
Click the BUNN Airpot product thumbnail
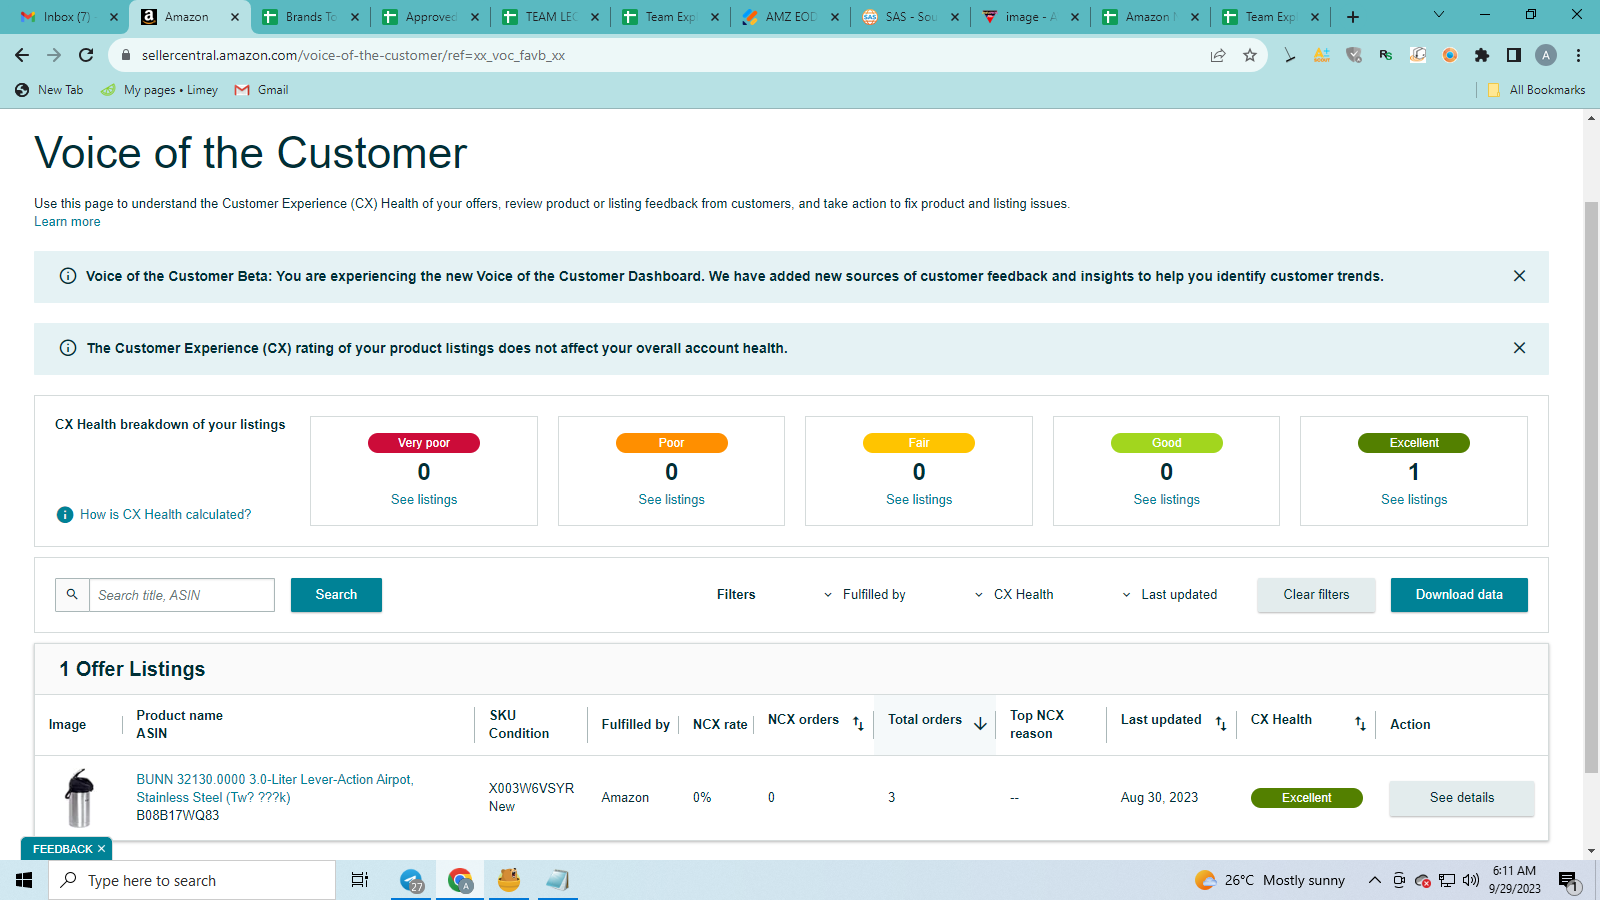[79, 797]
